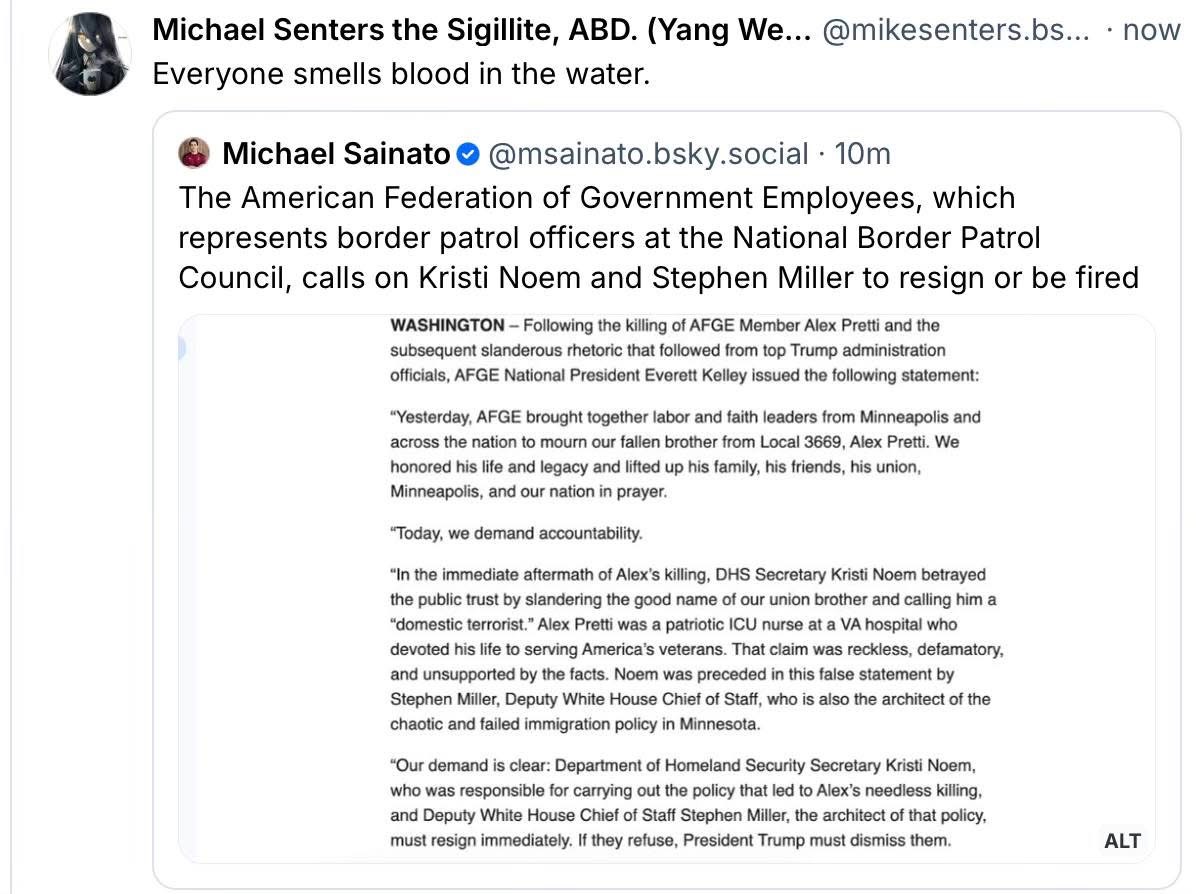Click Michael Sainato's small avatar
Screen dimensions: 1196x894
pyautogui.click(x=195, y=154)
